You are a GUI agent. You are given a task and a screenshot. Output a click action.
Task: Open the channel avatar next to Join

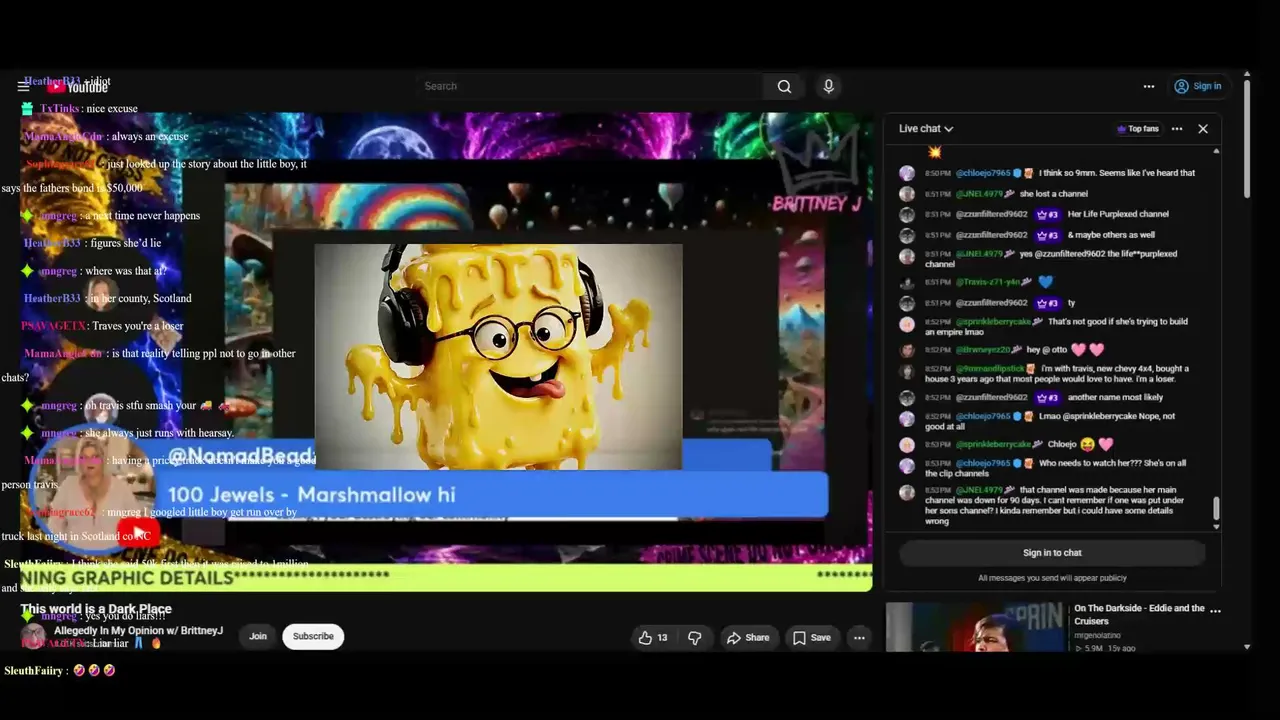click(34, 636)
